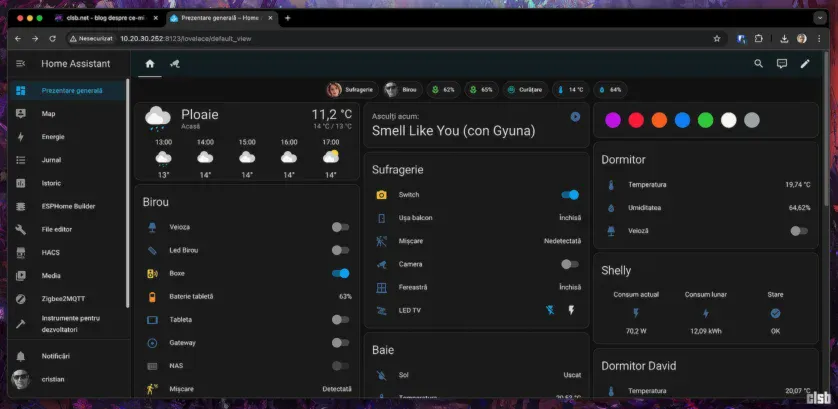Toggle the Sufragerie Camera switch
This screenshot has height=409, width=838.
tap(570, 264)
